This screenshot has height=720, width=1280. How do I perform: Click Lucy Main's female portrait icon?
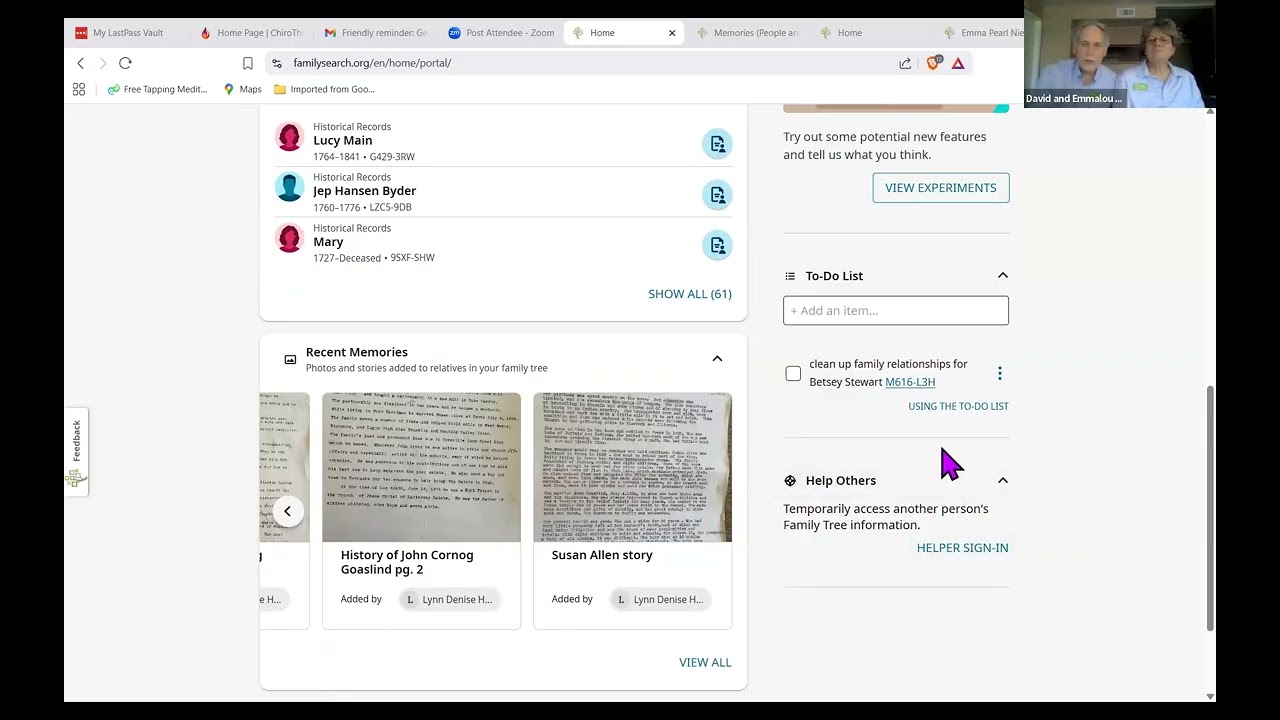[289, 137]
